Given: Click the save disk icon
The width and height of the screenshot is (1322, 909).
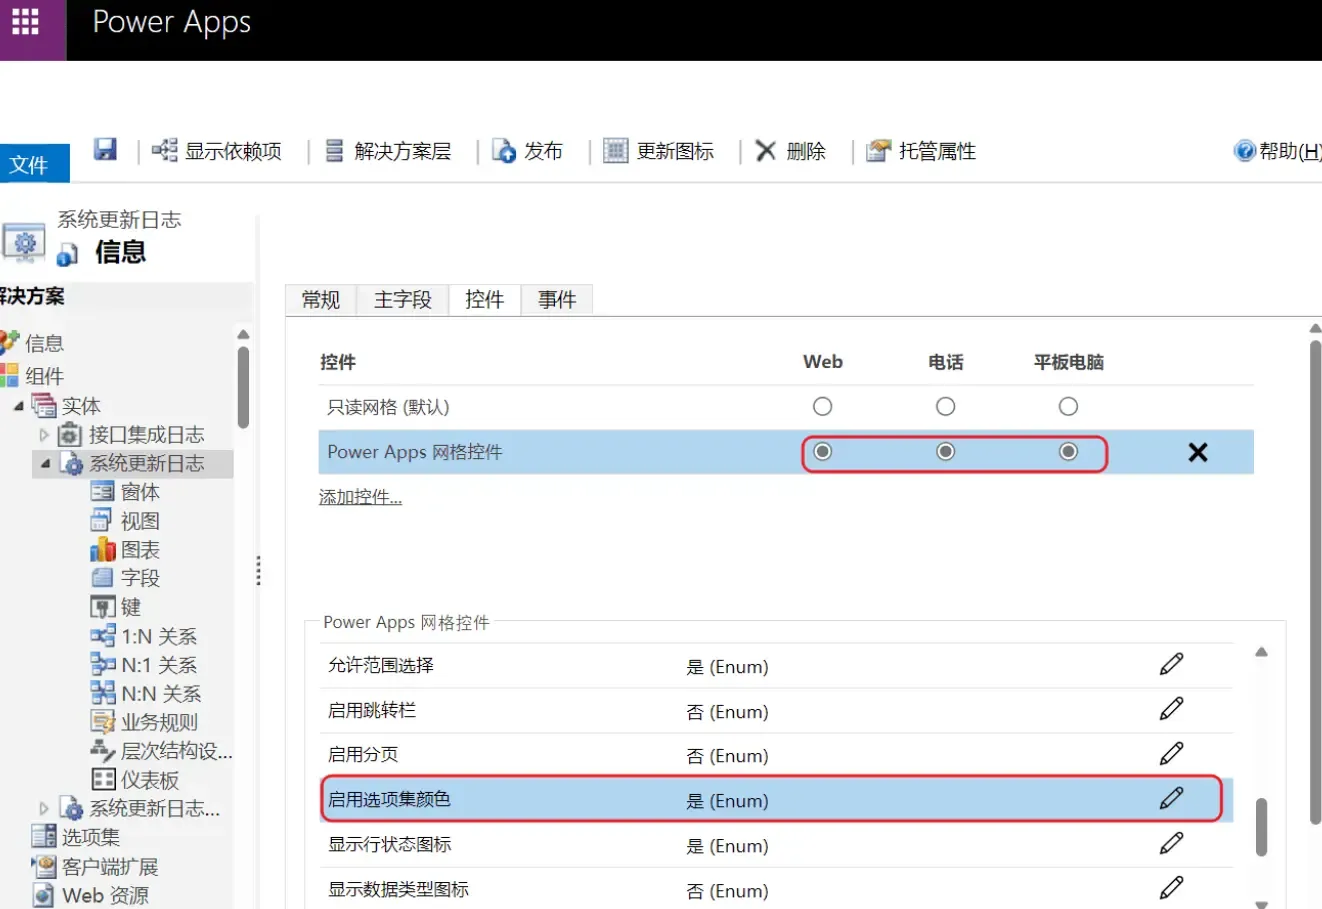Looking at the screenshot, I should click(105, 150).
